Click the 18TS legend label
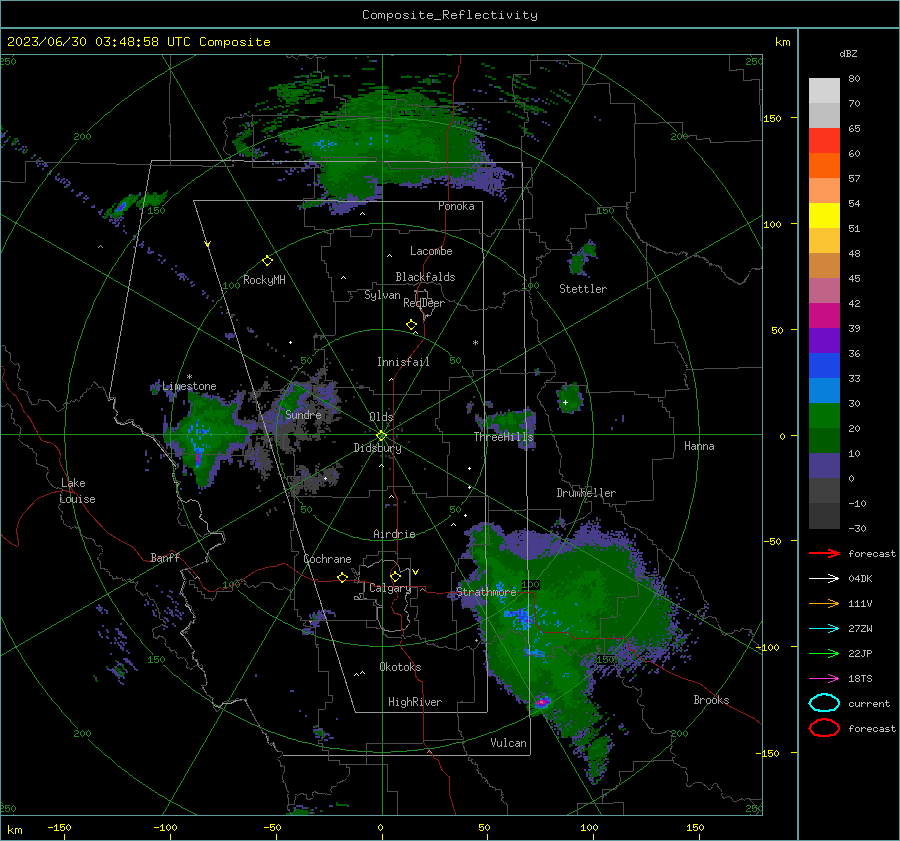The height and width of the screenshot is (841, 900). coord(860,679)
